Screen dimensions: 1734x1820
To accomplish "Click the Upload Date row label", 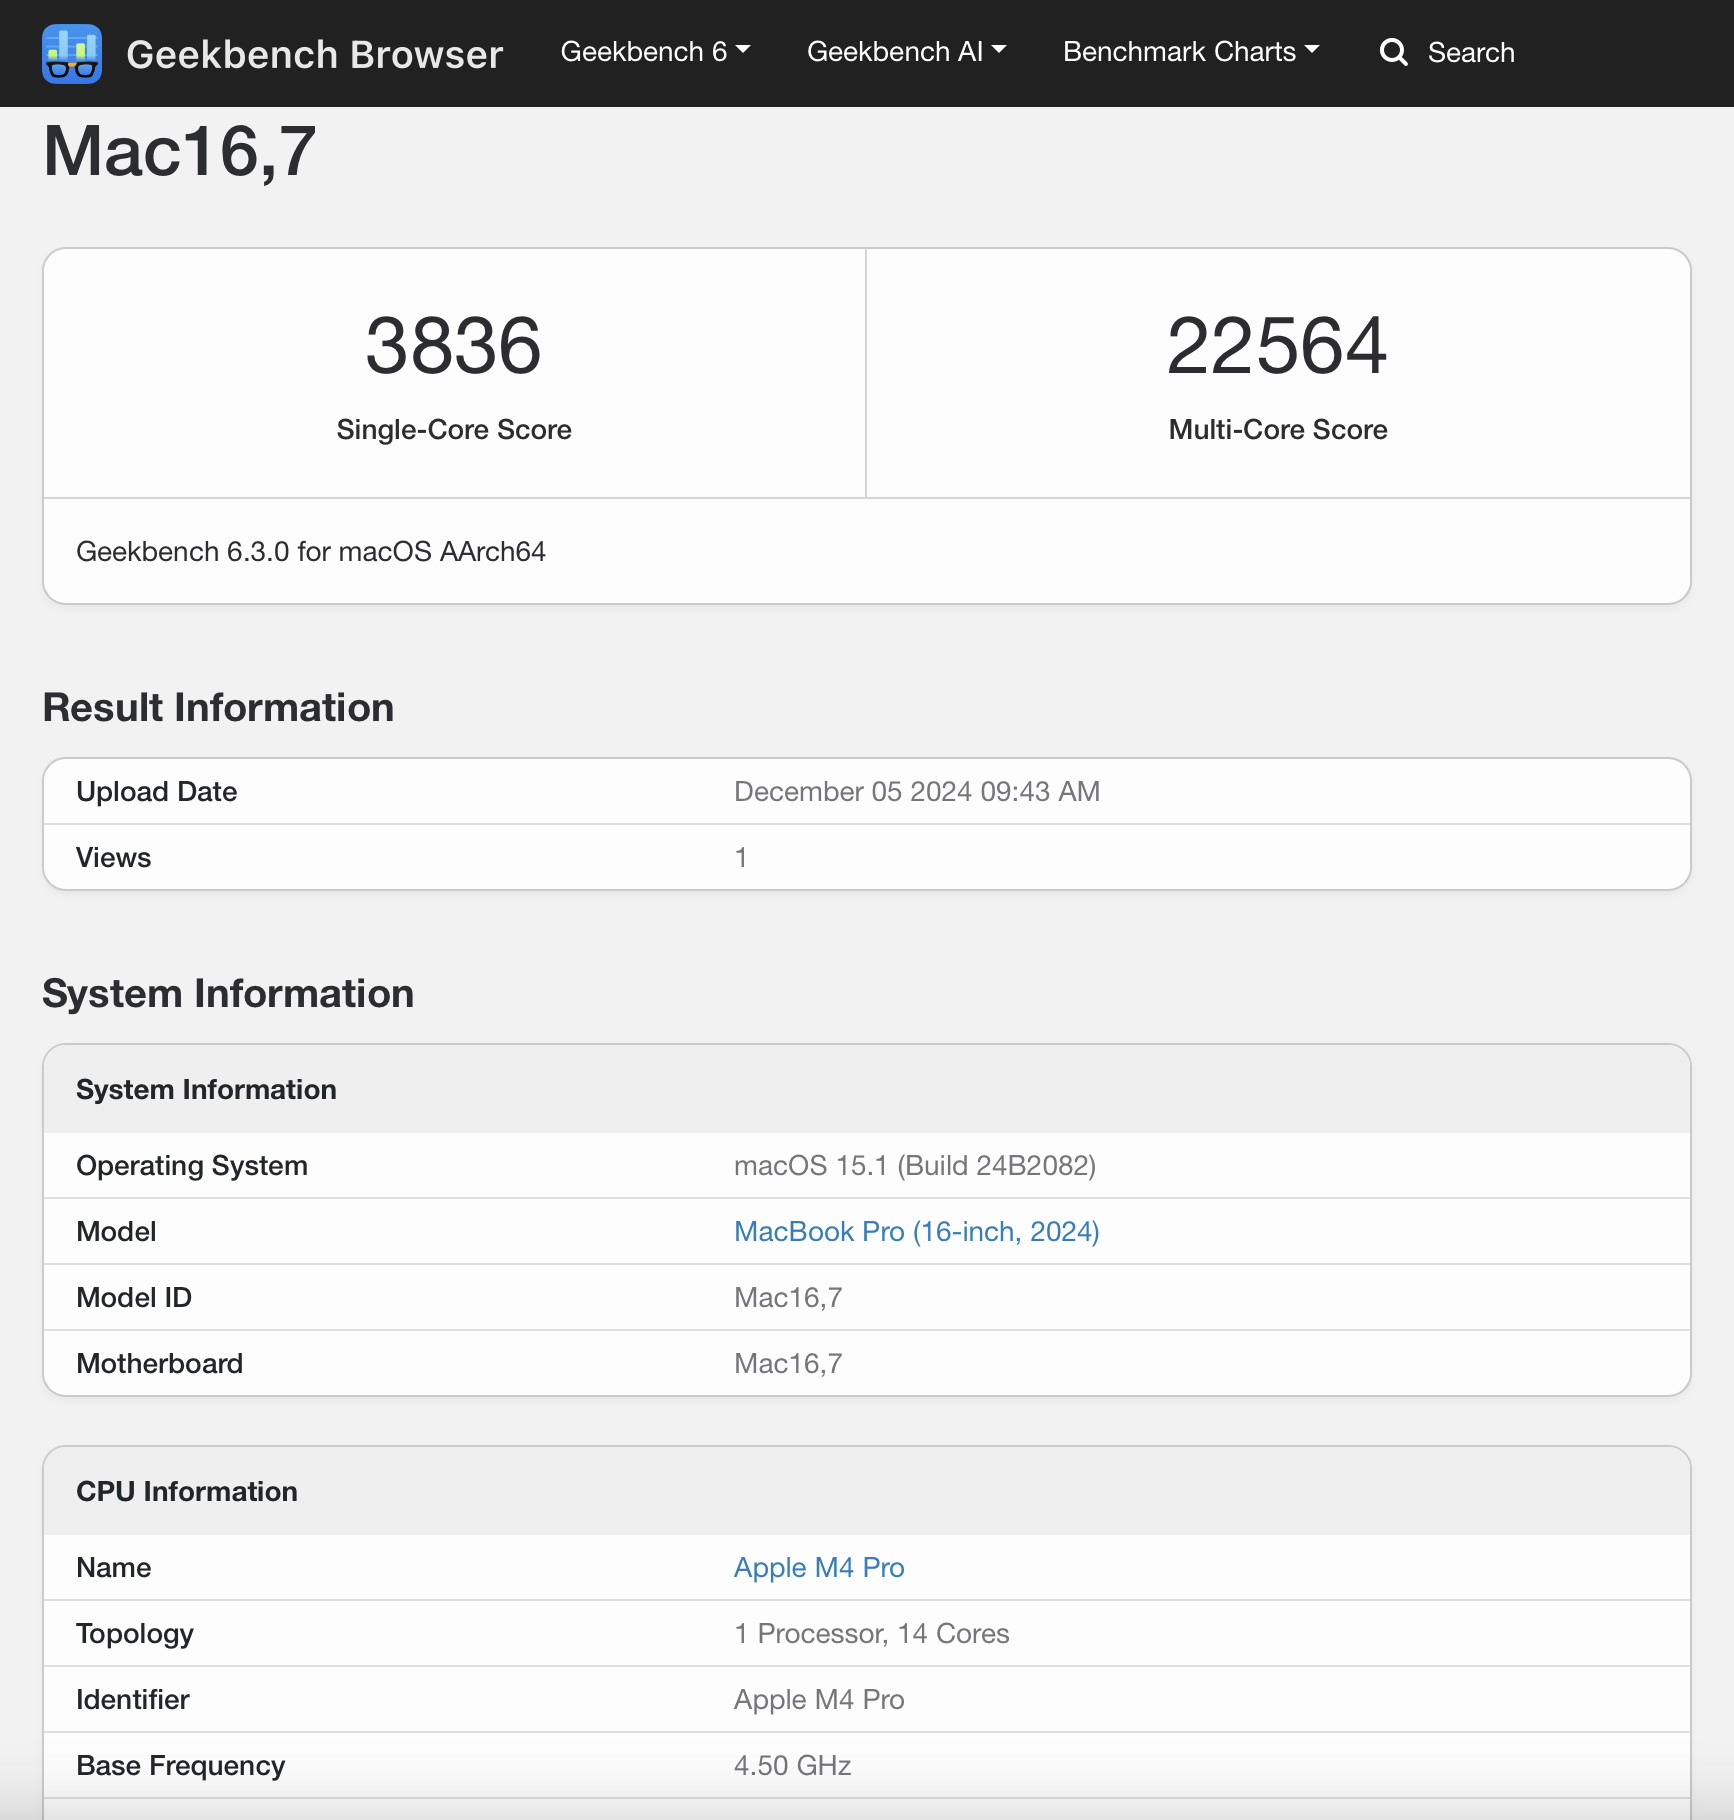I will [157, 792].
